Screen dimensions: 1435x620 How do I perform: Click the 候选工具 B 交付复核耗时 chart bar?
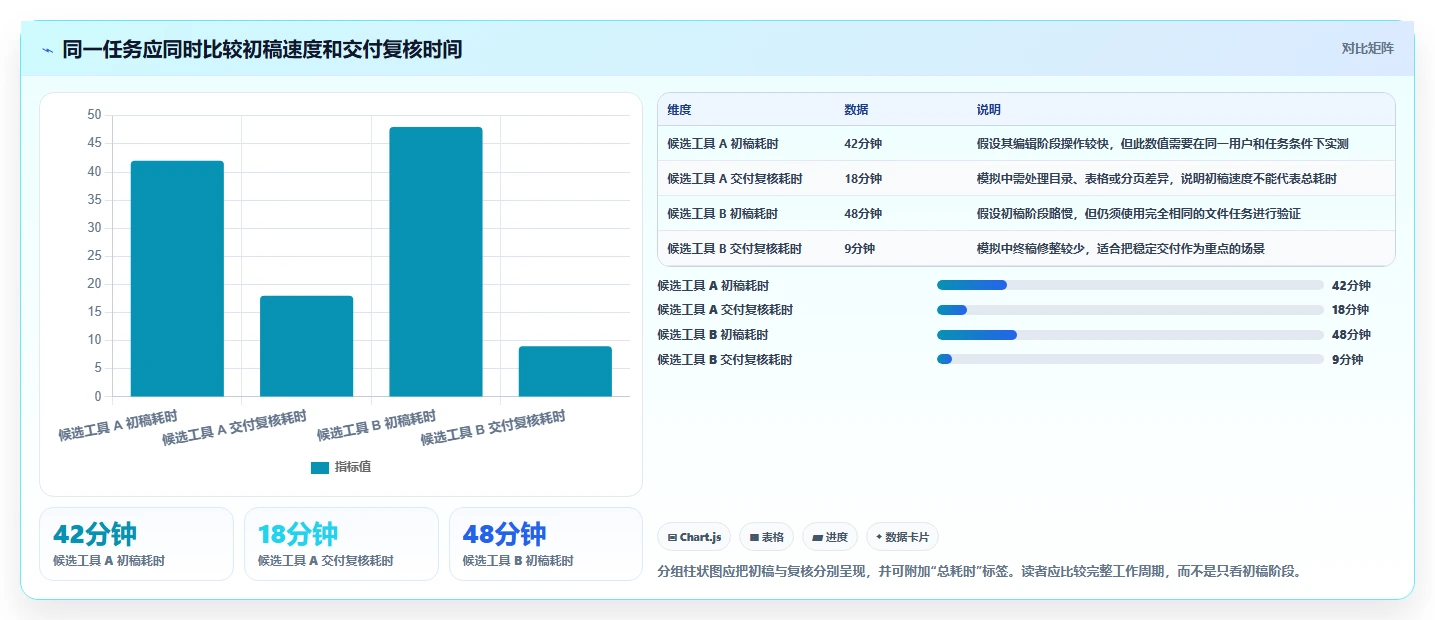click(x=565, y=371)
